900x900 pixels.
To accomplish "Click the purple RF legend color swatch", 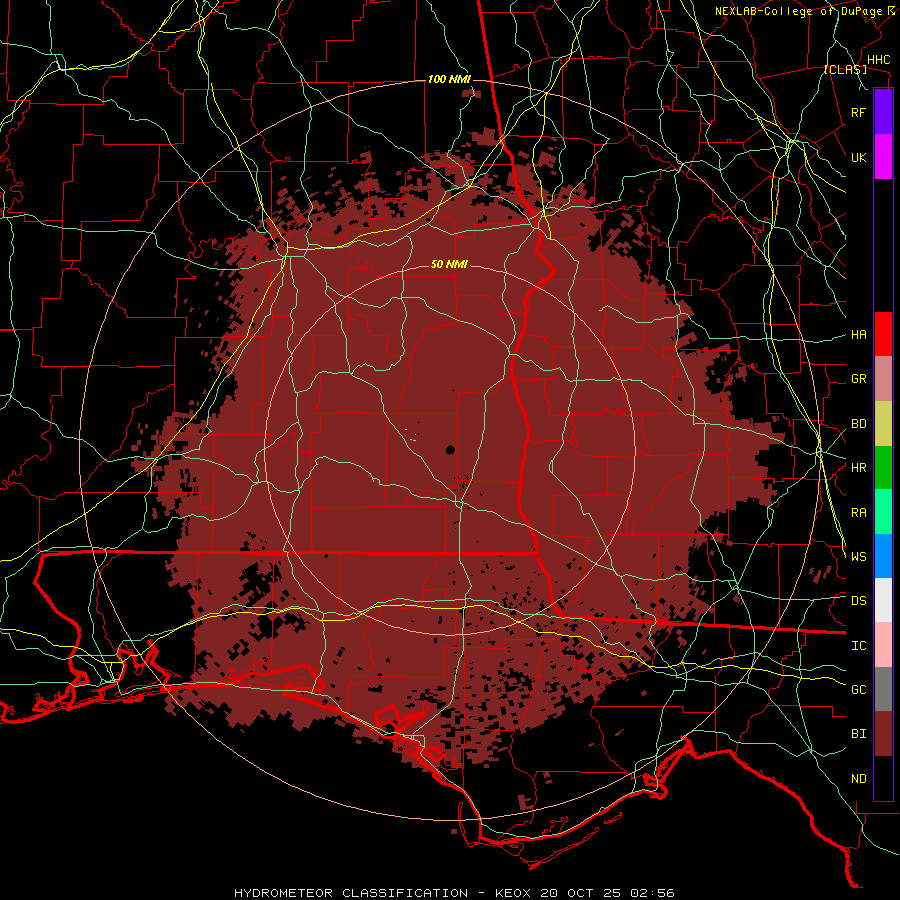I will click(883, 112).
